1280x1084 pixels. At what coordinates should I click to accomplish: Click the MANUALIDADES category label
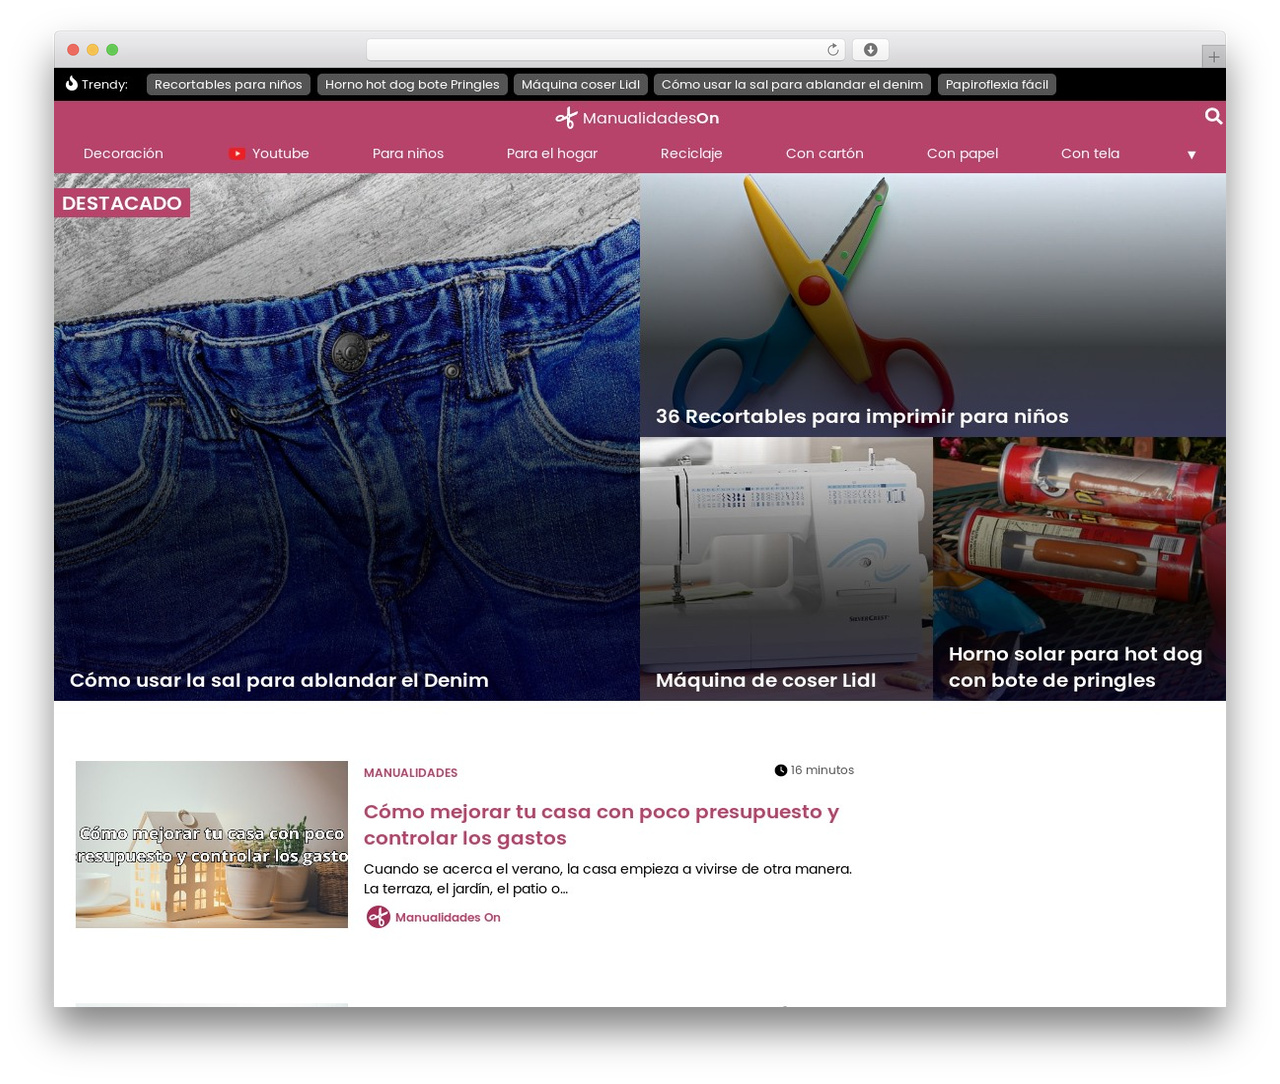(410, 773)
